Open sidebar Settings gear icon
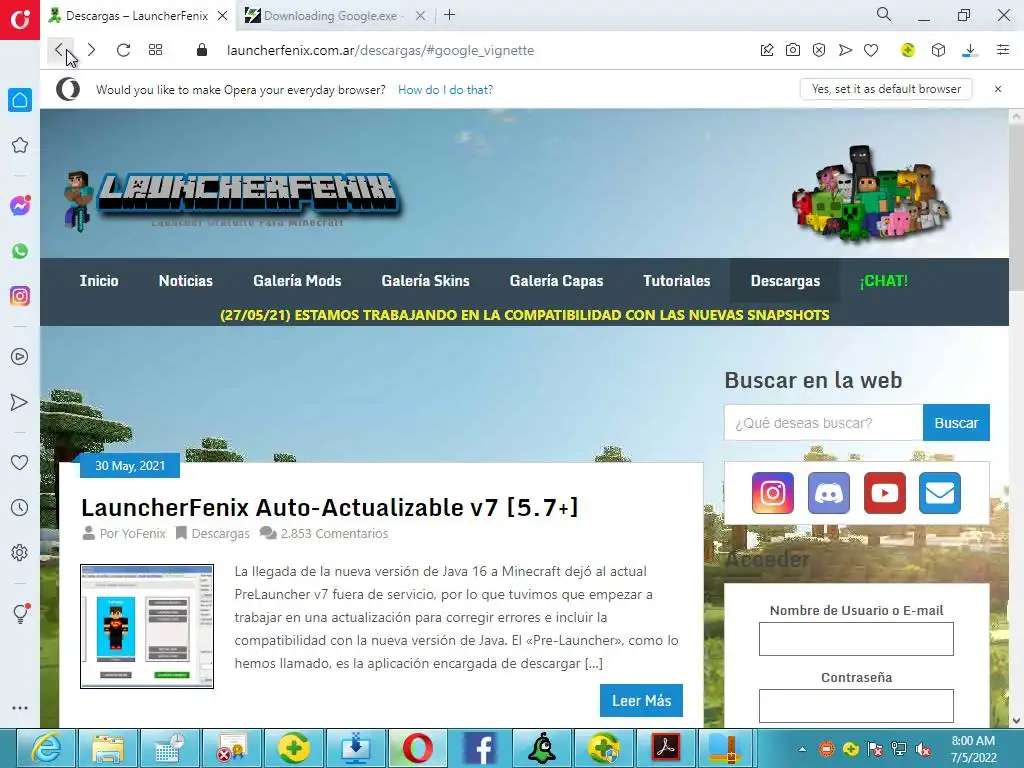 point(20,552)
